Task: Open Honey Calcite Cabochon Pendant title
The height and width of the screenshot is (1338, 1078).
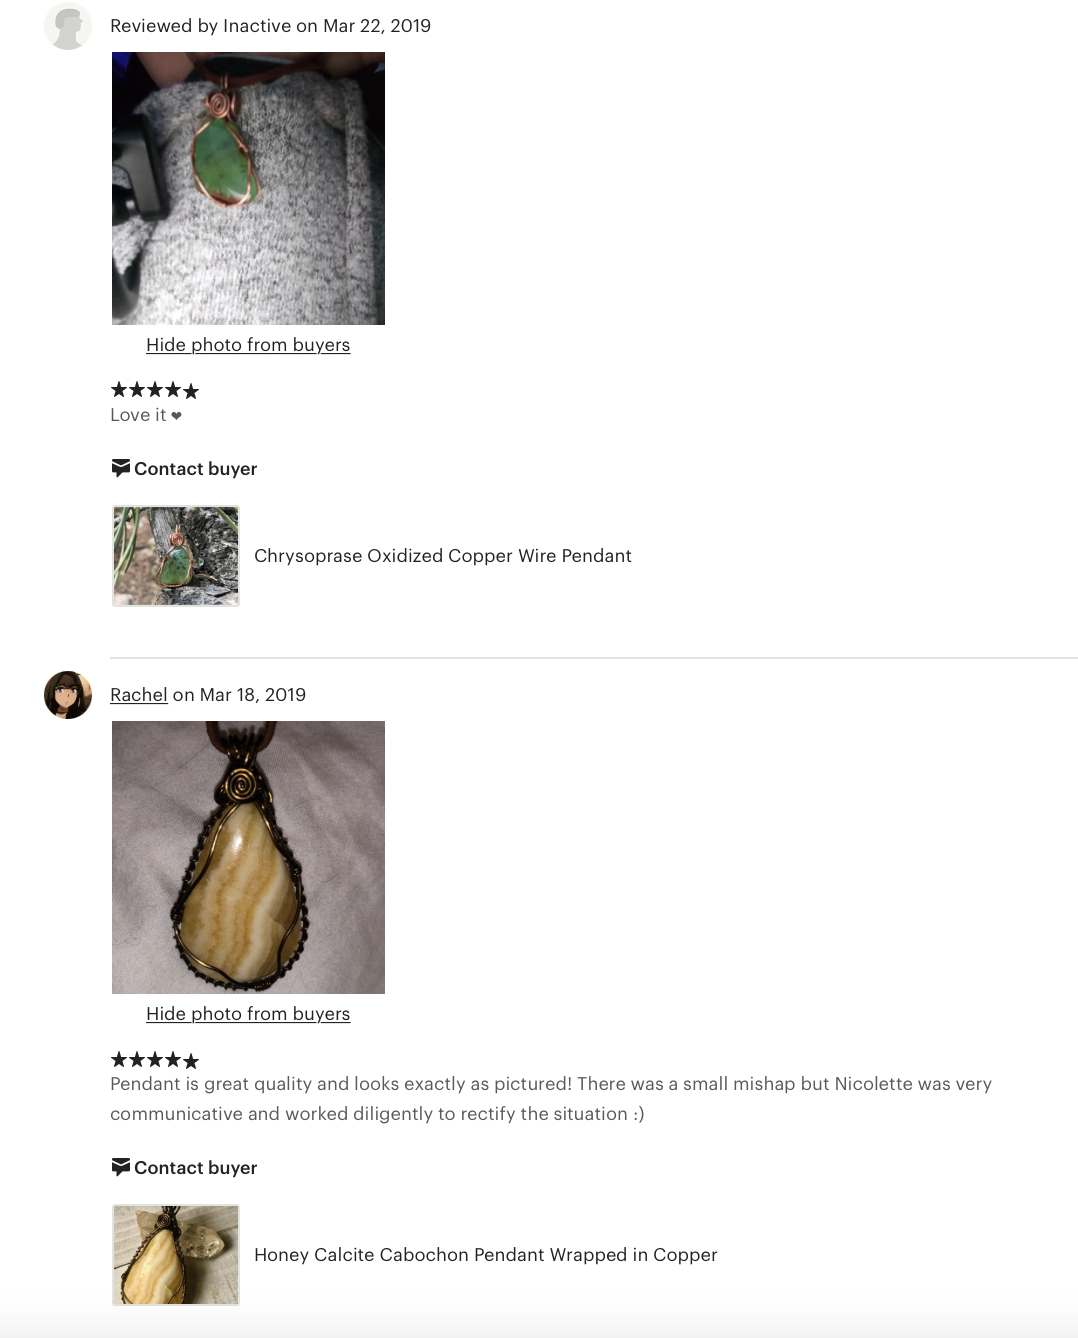Action: pos(486,1255)
